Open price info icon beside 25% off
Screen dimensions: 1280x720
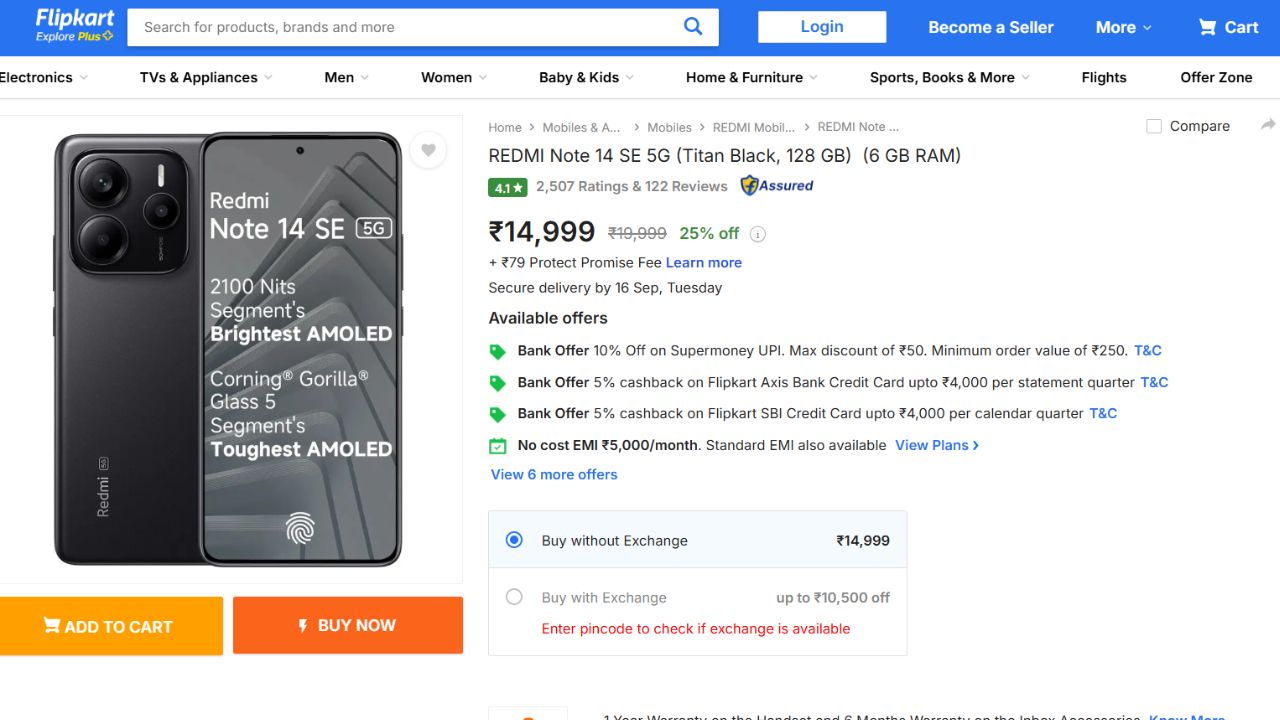pos(758,235)
